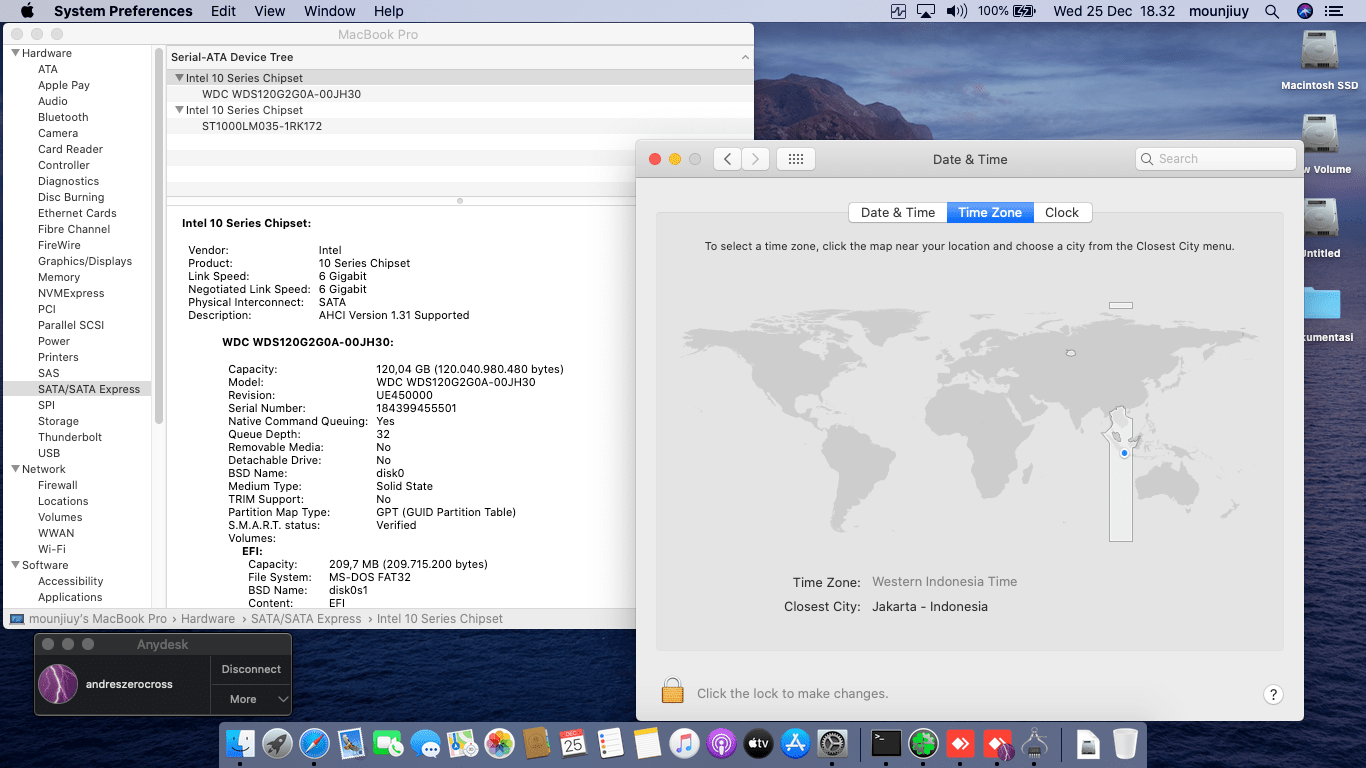Screen dimensions: 1366x768
Task: Open Notification Center list icon
Action: (x=1332, y=11)
